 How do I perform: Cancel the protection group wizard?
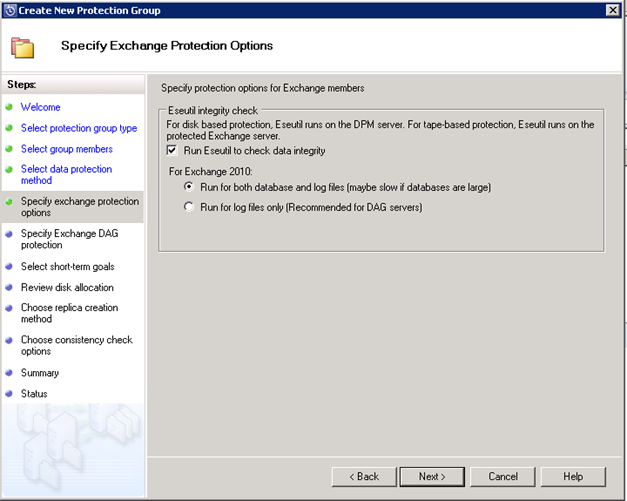[x=503, y=476]
